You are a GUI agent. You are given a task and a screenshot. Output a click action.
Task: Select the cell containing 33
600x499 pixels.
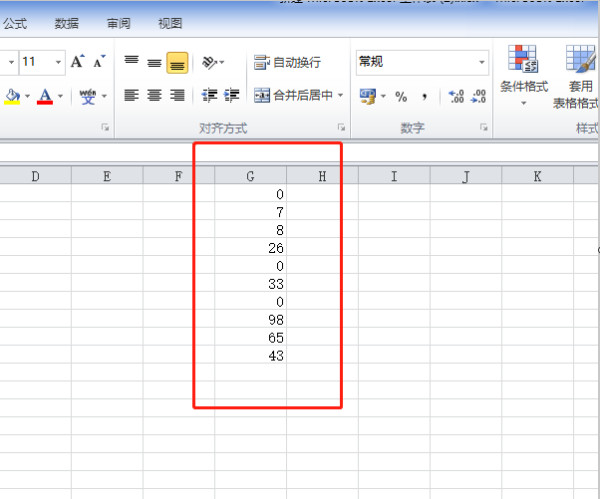250,284
